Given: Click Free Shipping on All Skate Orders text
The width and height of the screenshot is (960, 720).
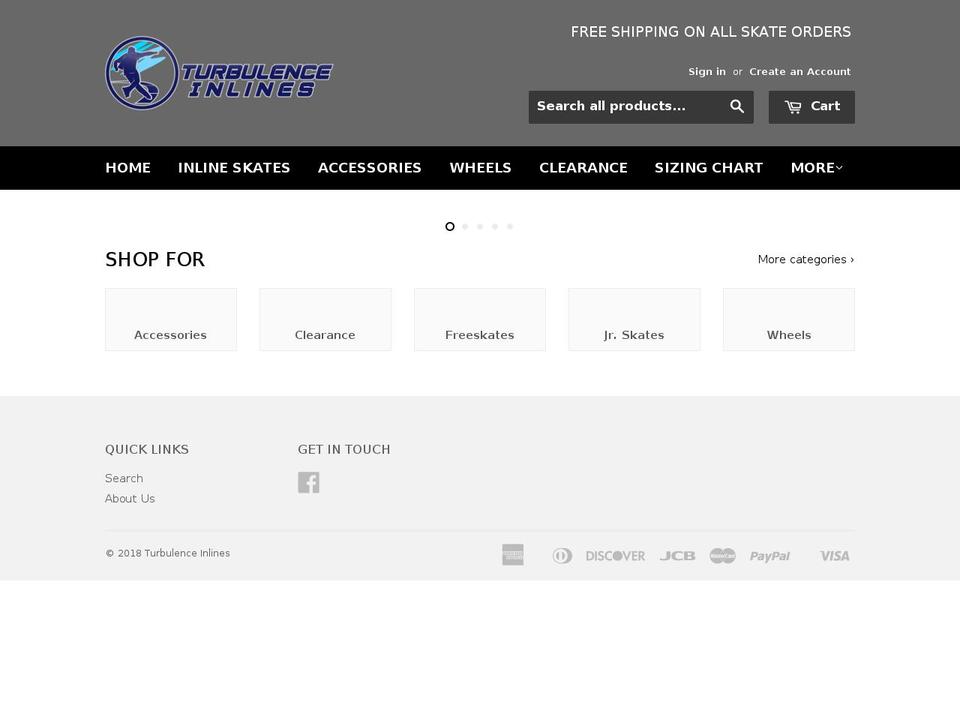Looking at the screenshot, I should point(711,32).
